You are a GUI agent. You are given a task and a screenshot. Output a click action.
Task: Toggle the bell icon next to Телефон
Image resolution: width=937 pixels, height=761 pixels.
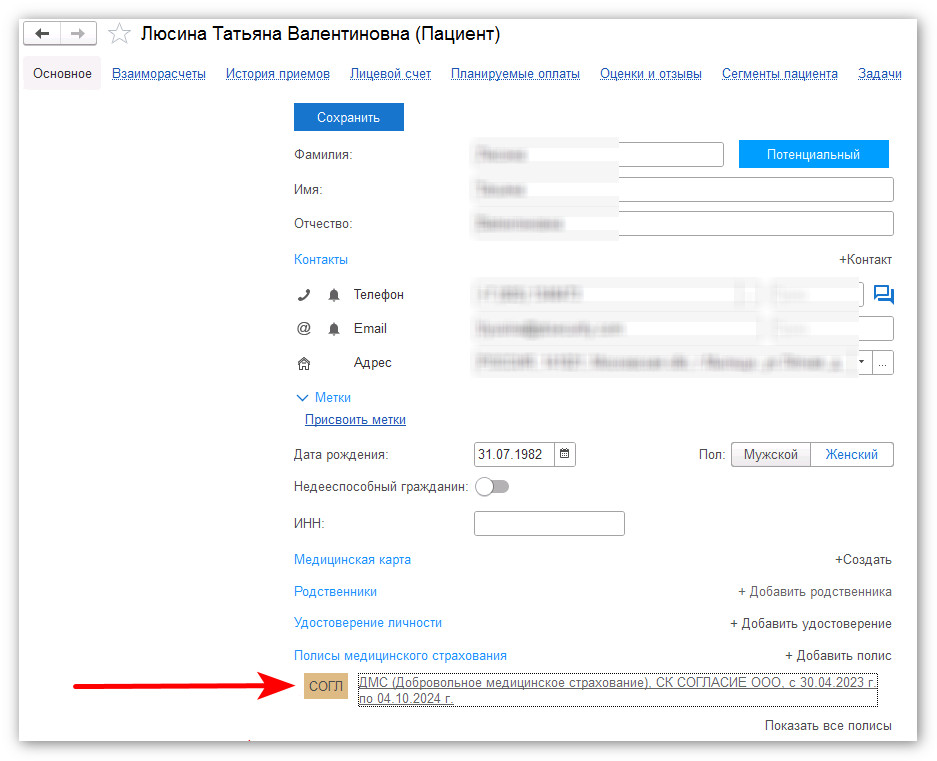click(333, 295)
